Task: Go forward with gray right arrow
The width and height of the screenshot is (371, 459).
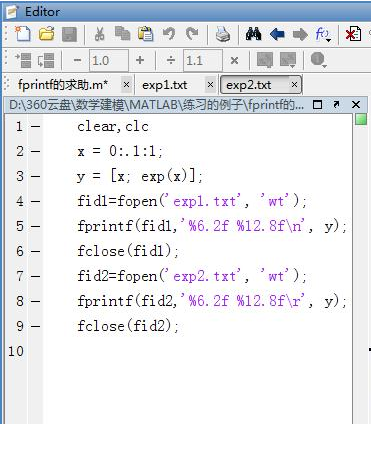Action: (x=300, y=34)
